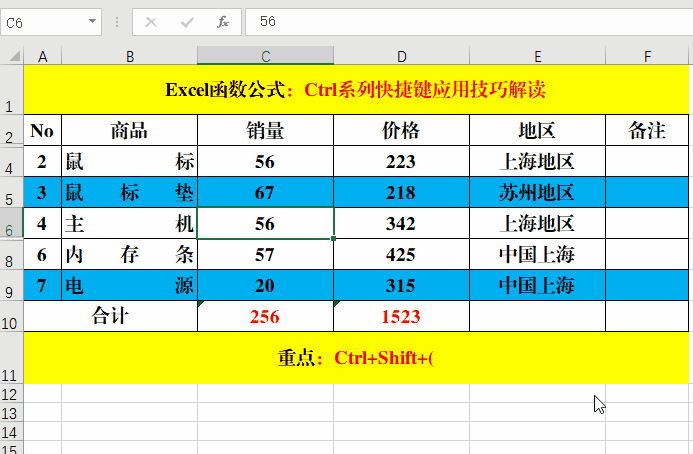Click sales cell 20 in the 电源 row

[x=265, y=285]
